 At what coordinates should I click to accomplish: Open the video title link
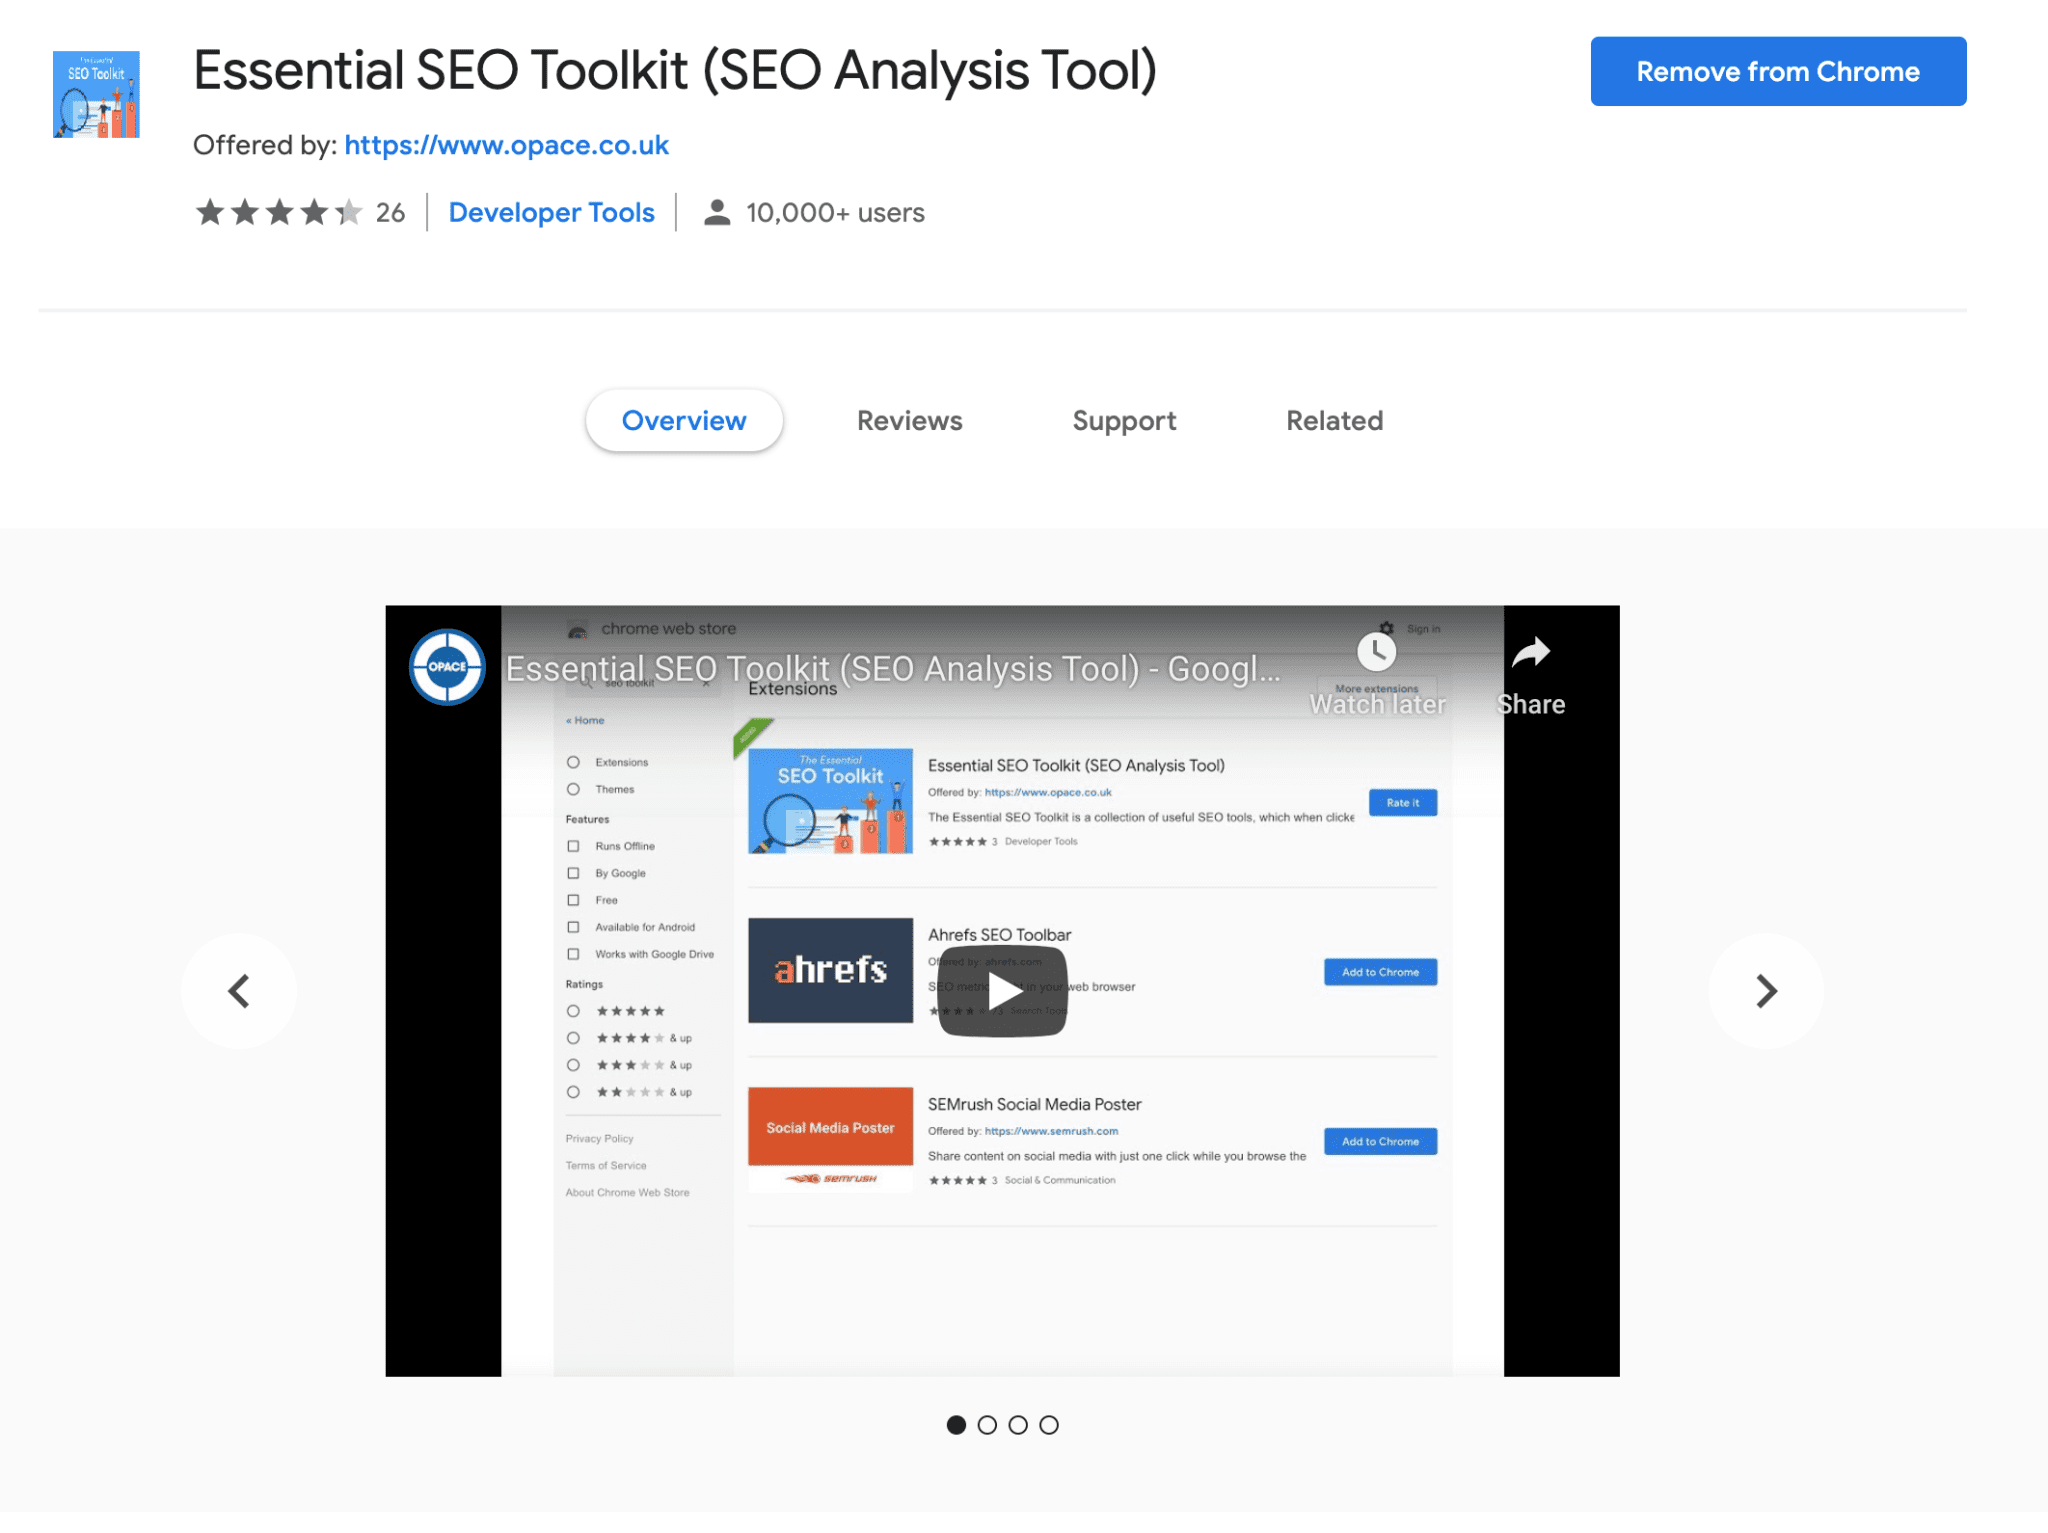coord(893,669)
